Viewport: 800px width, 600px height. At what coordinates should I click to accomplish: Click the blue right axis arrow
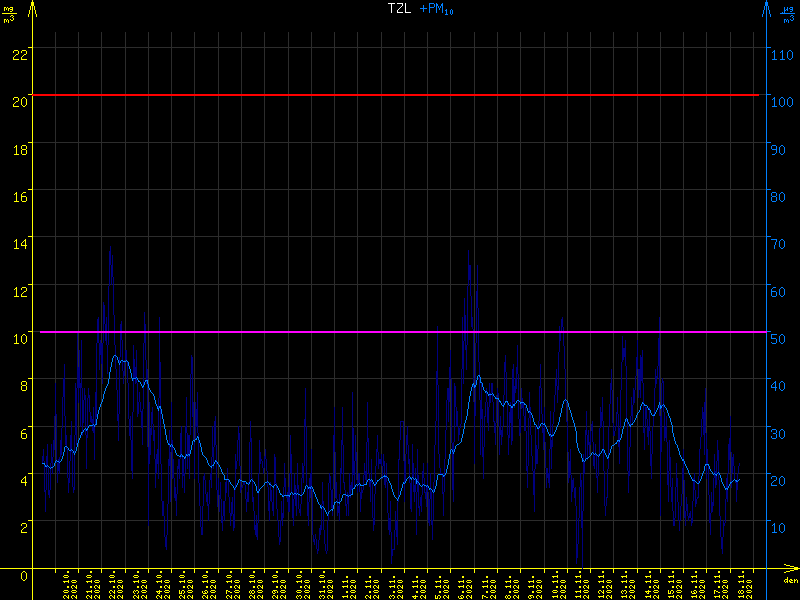point(766,9)
